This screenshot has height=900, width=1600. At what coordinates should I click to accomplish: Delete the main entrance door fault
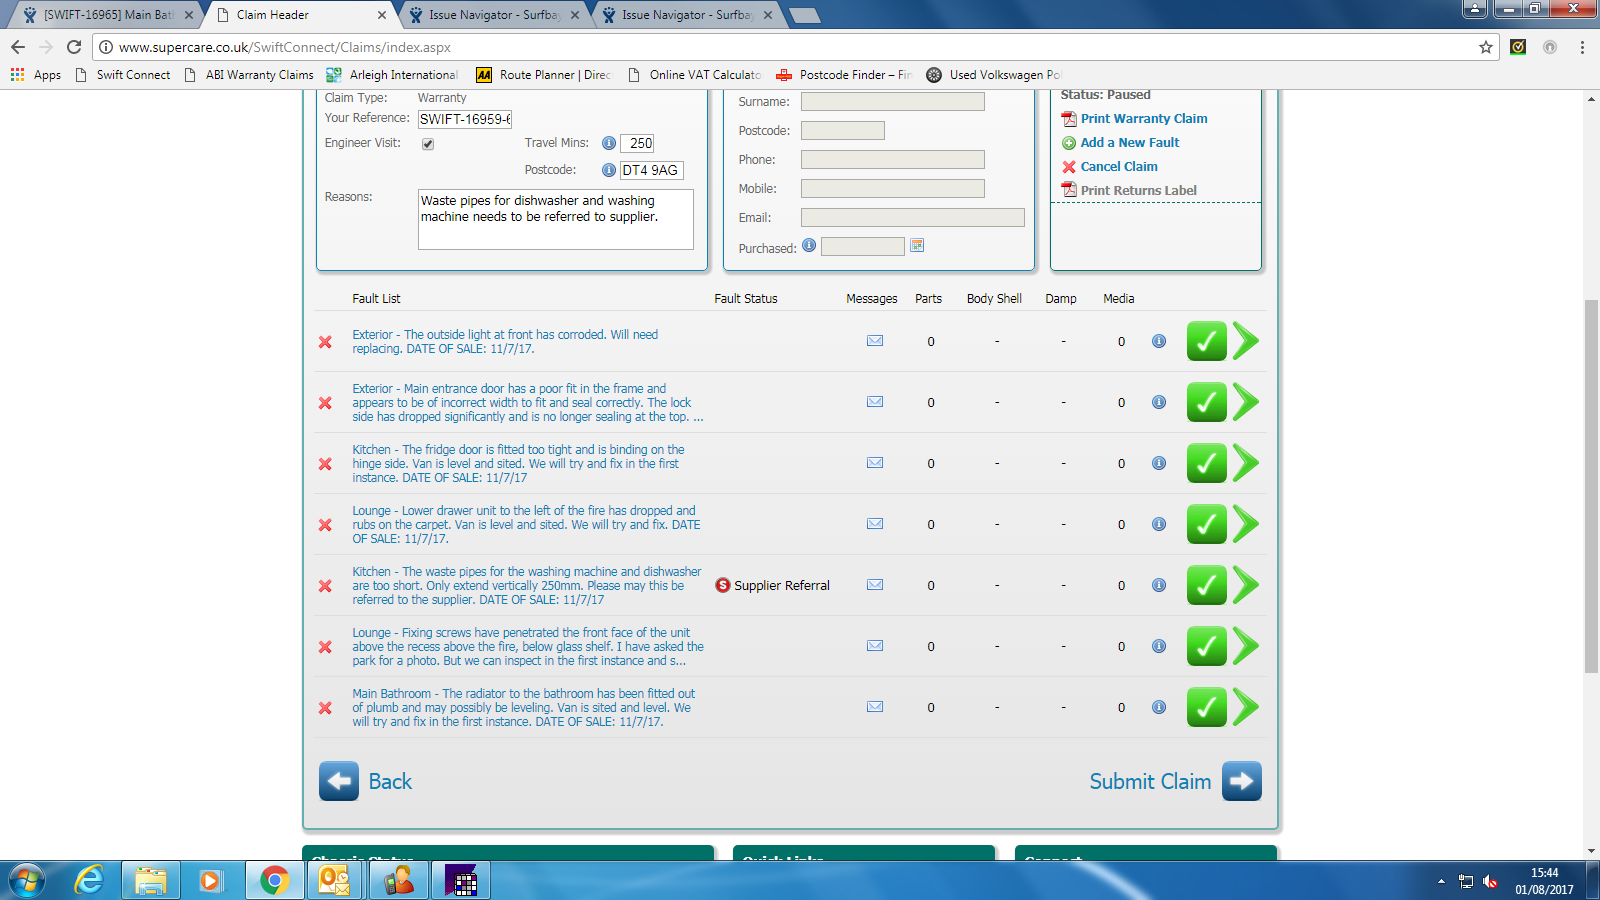[x=325, y=403]
